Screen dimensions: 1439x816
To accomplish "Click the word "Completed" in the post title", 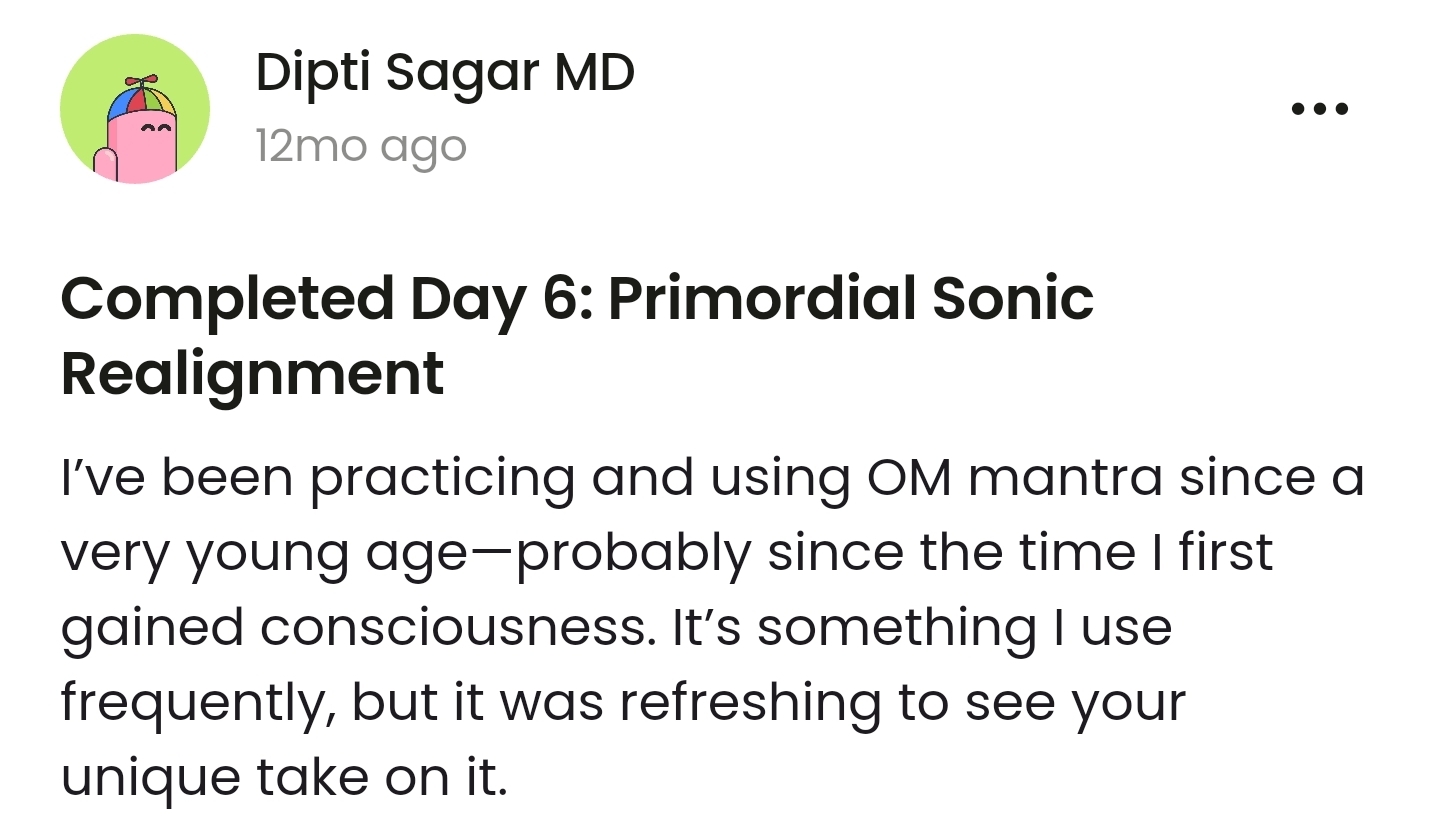I will (227, 299).
